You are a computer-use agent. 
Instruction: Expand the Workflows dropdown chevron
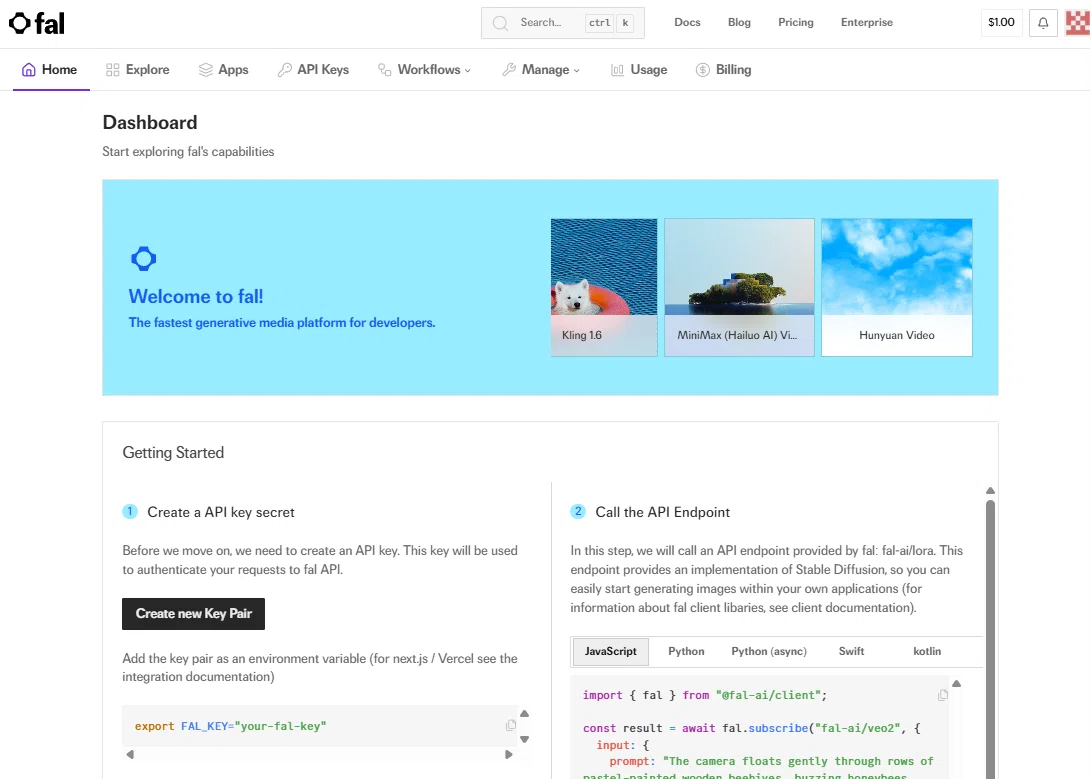pyautogui.click(x=468, y=70)
